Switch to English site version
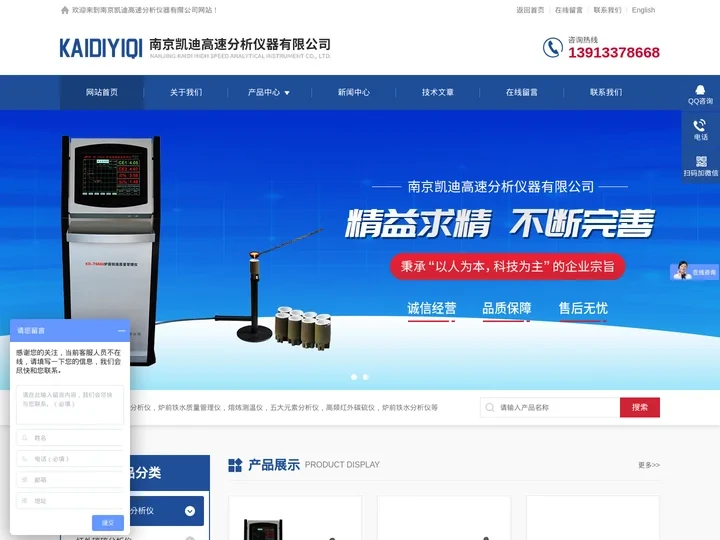This screenshot has height=540, width=720. coord(643,10)
